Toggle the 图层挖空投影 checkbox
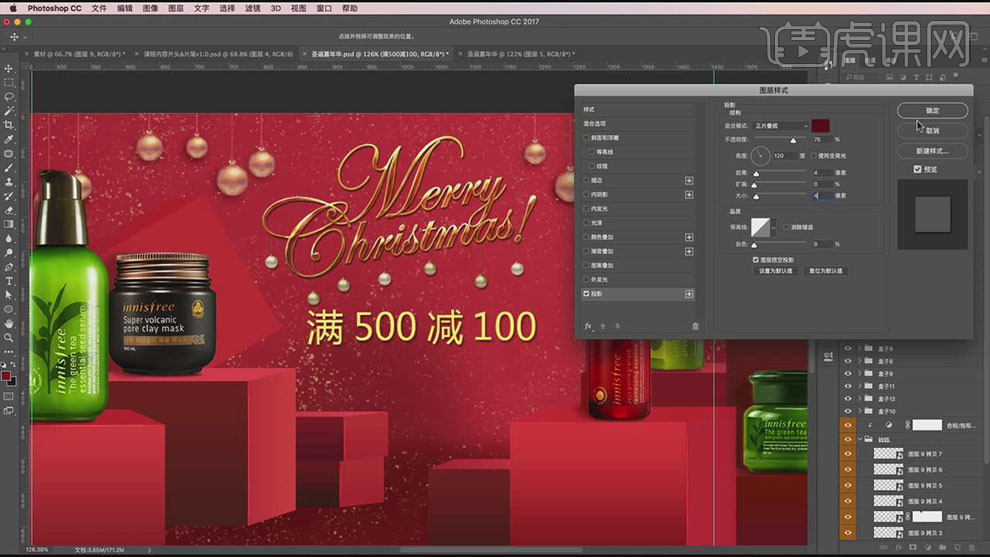The image size is (990, 557). tap(755, 260)
